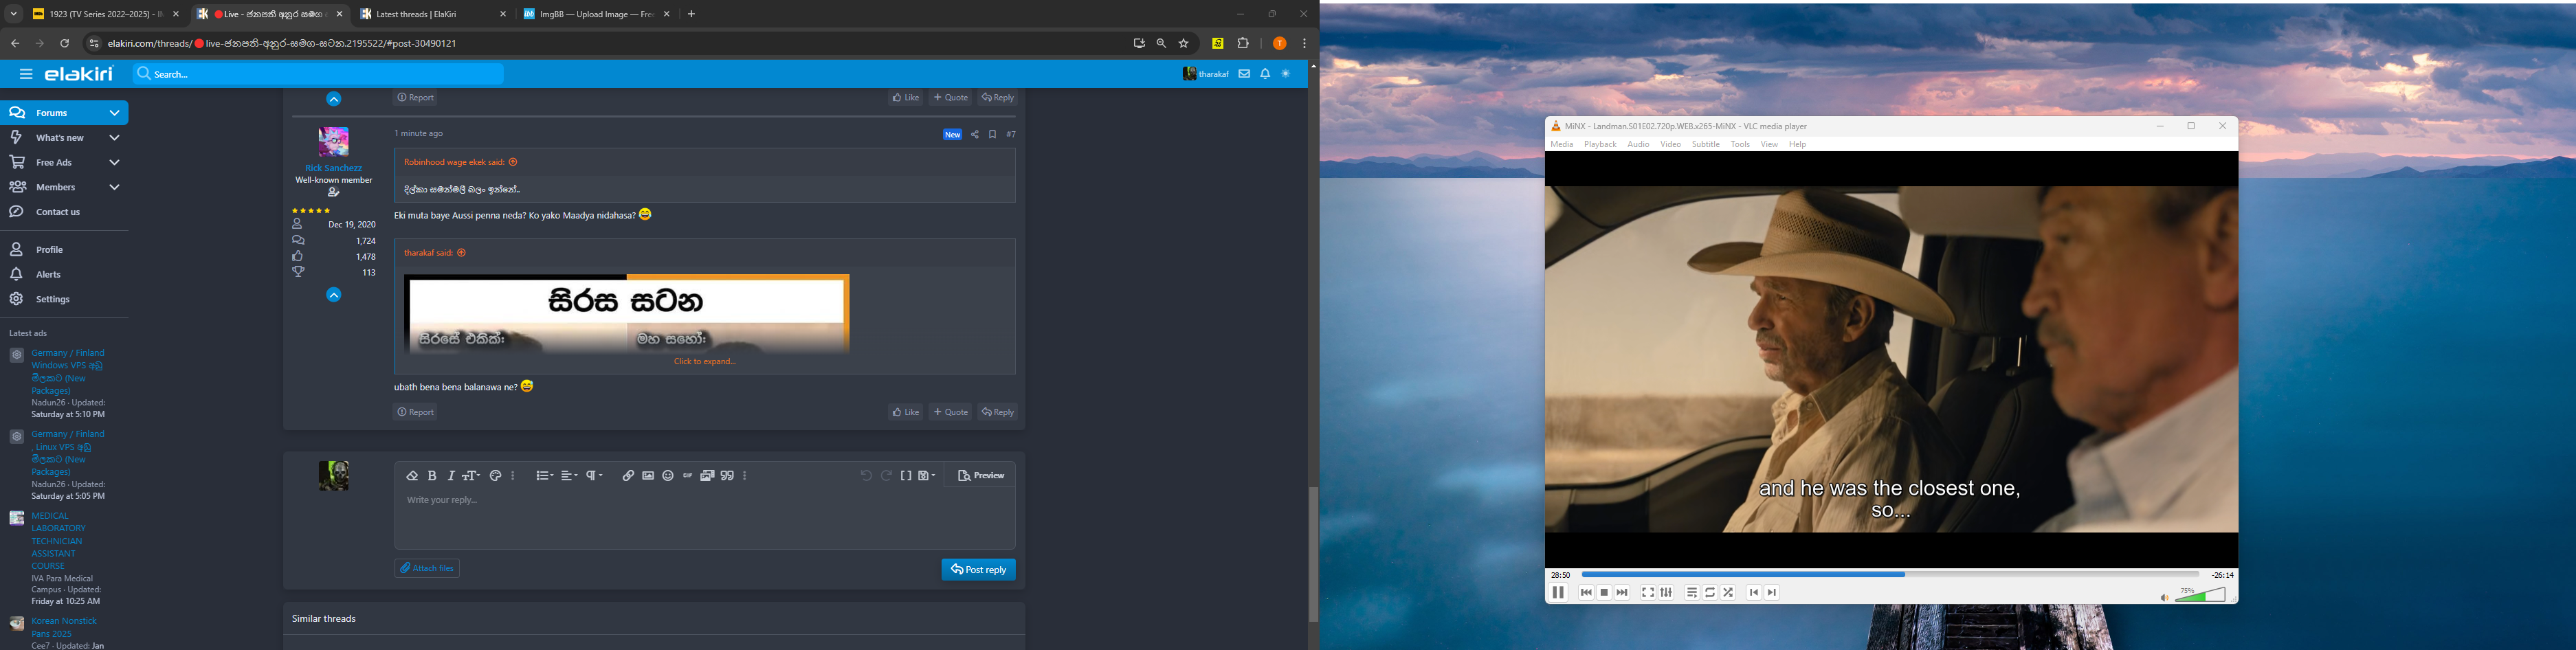Open the text alignment dropdown
2576x650 pixels.
point(569,476)
